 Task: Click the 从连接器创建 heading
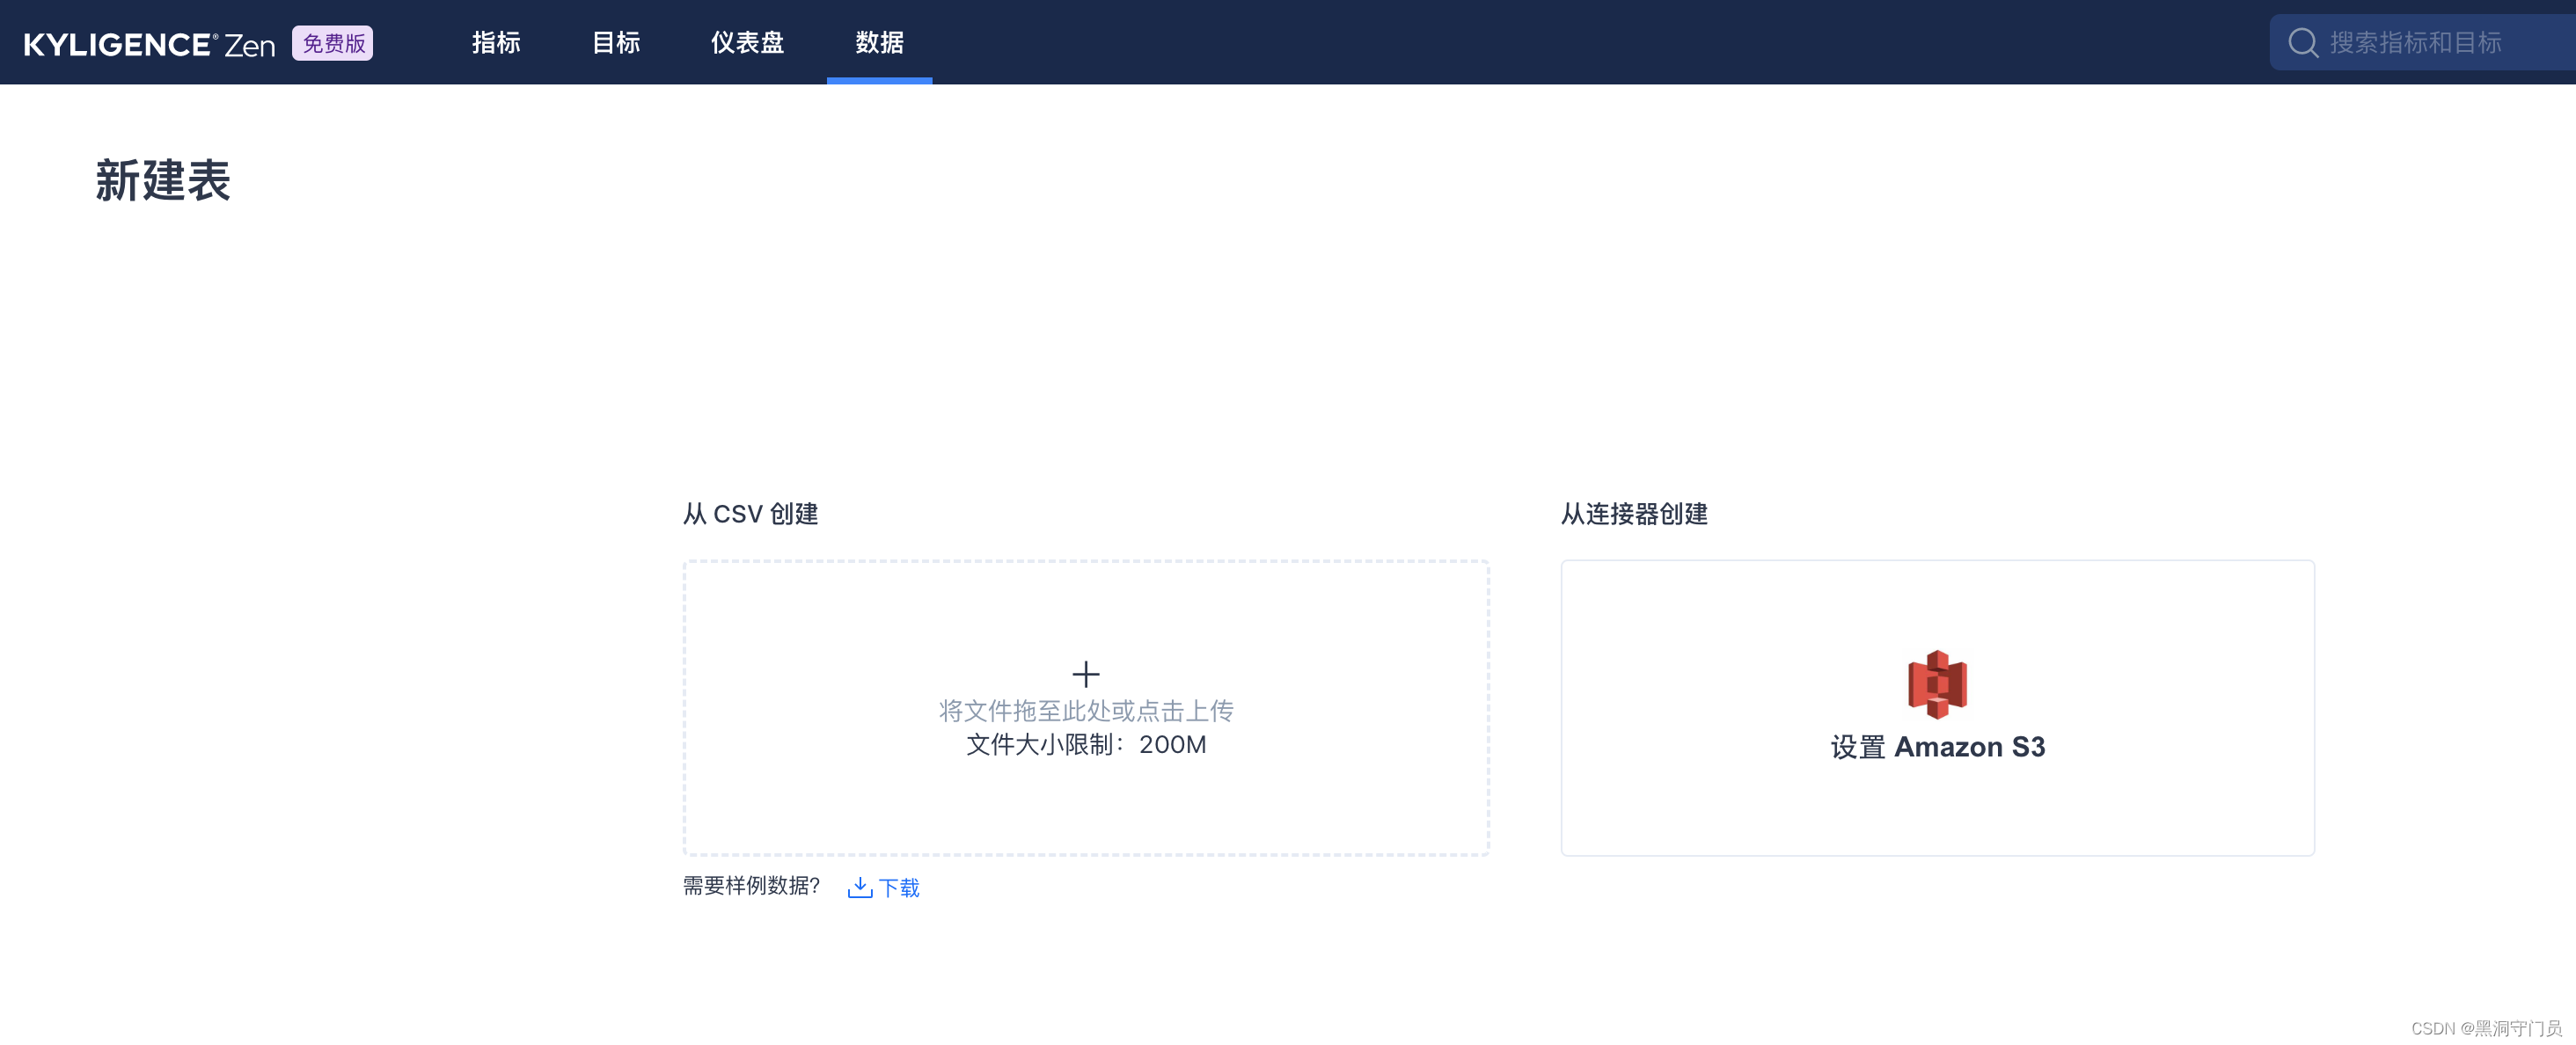1635,514
